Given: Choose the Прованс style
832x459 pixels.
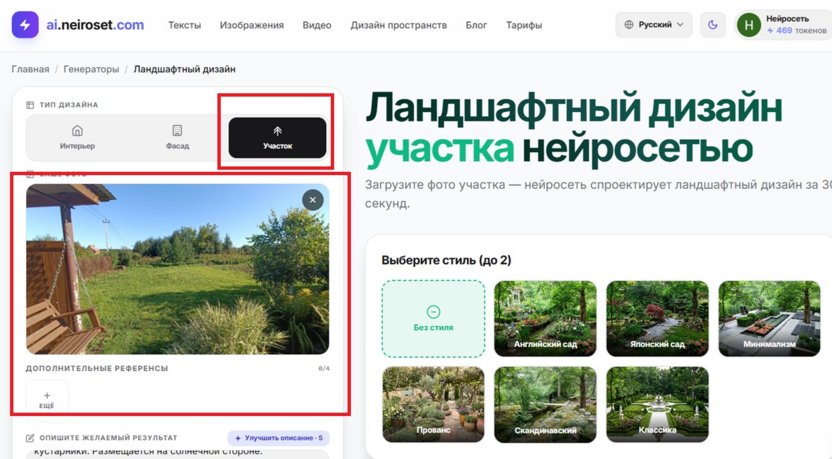Looking at the screenshot, I should (433, 404).
